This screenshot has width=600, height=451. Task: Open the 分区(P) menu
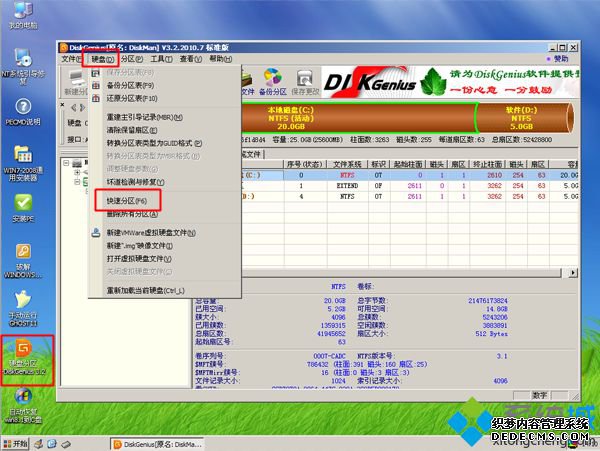[x=132, y=59]
